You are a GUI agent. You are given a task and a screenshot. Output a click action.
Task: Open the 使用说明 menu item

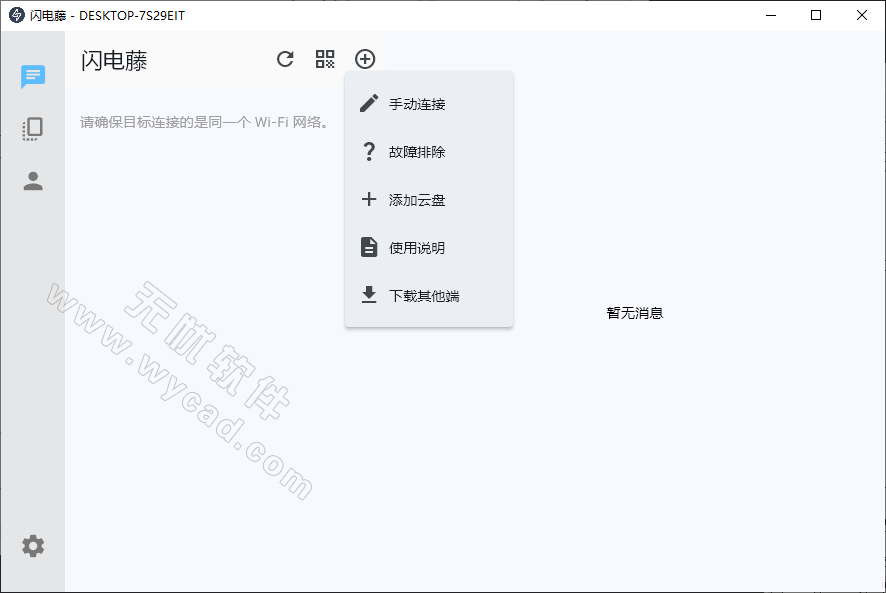[x=429, y=248]
